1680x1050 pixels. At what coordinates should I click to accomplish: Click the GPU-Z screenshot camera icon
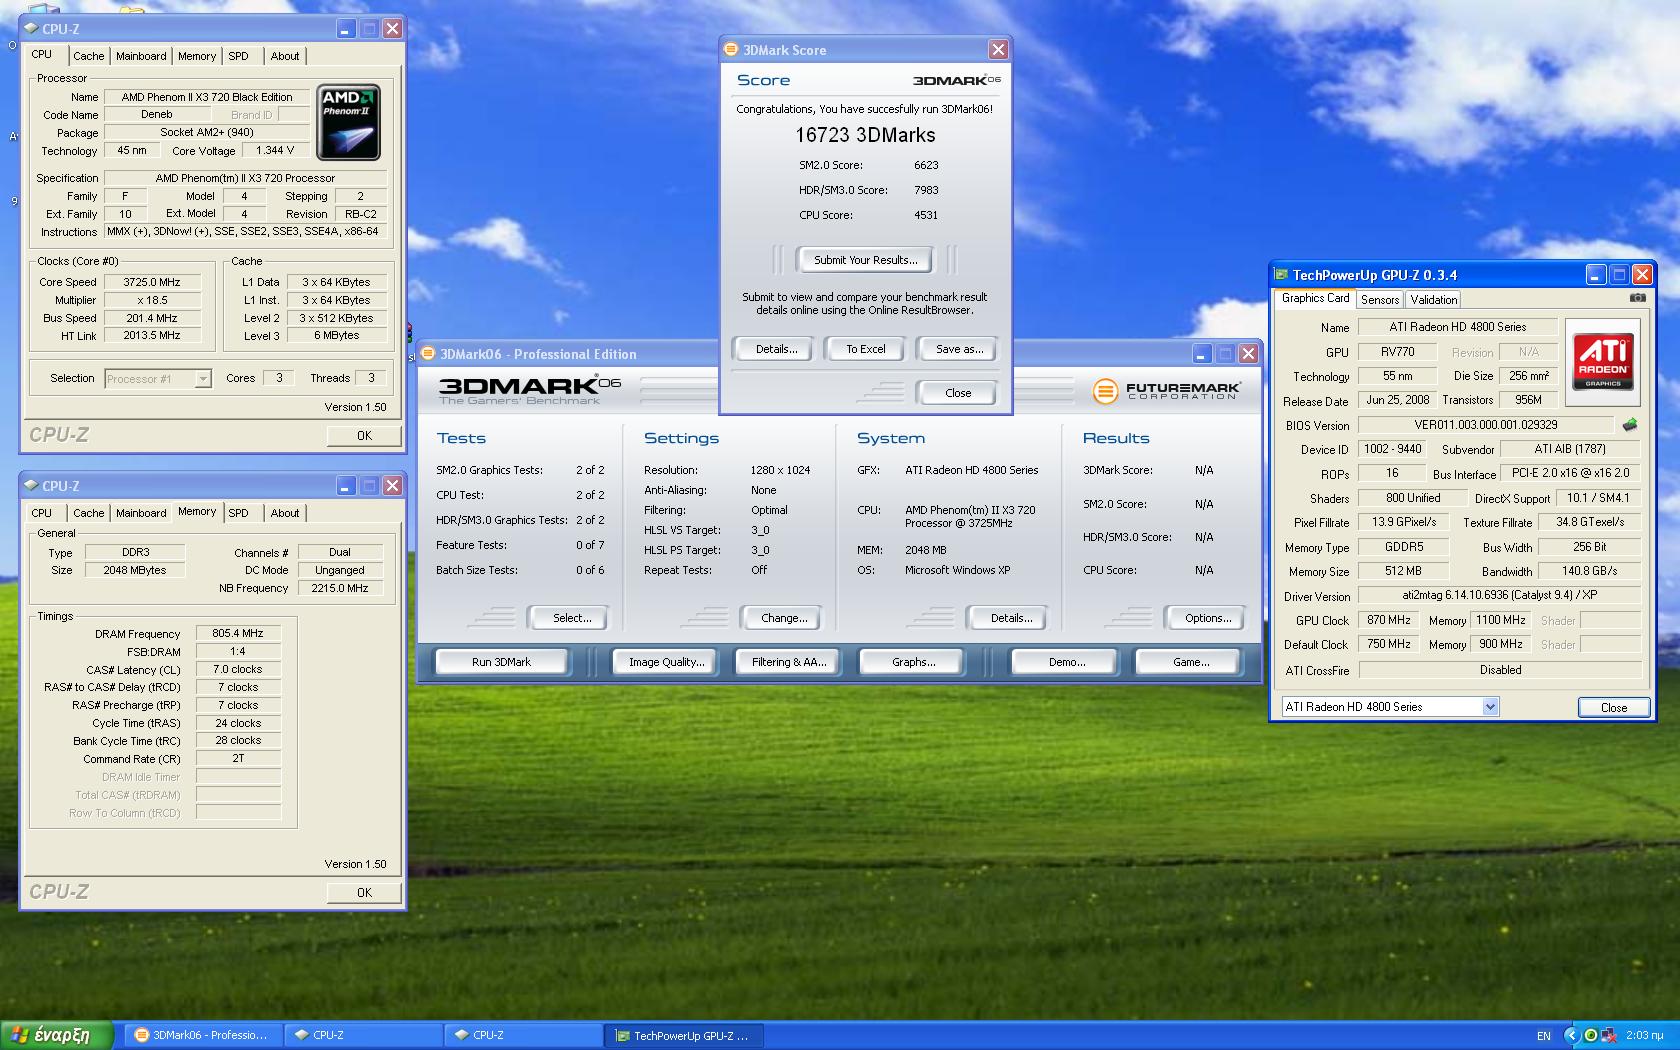pyautogui.click(x=1637, y=298)
